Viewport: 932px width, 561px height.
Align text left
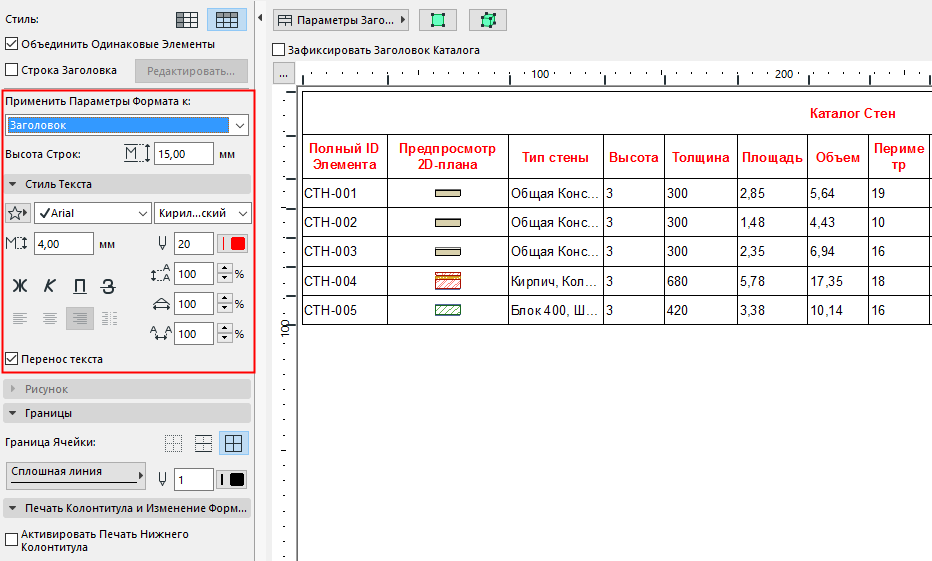click(20, 319)
